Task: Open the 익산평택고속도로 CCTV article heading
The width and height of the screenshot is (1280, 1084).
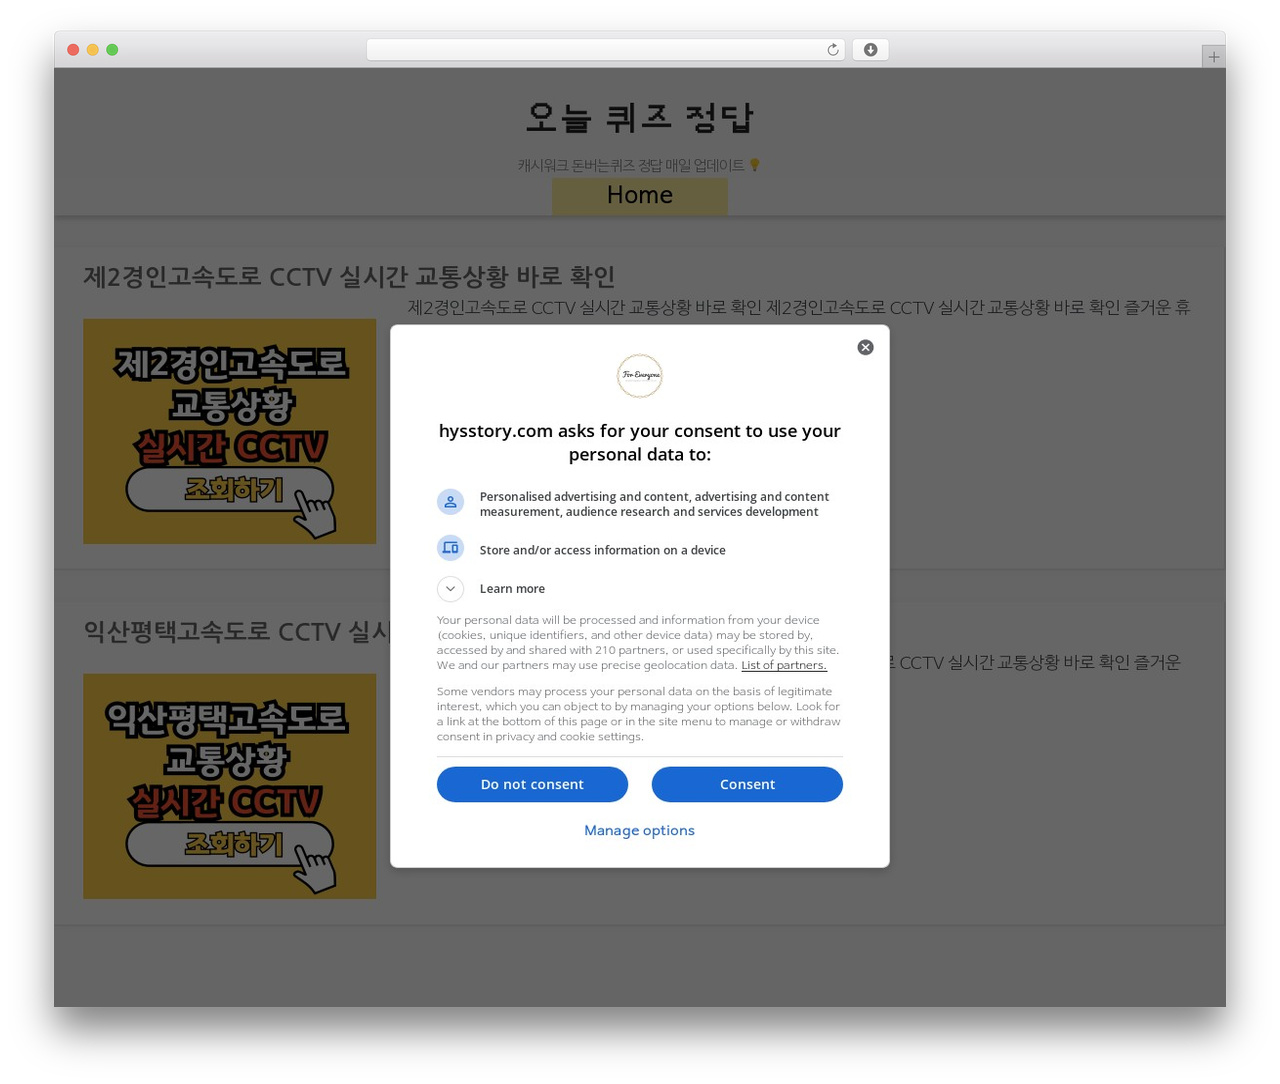Action: point(237,632)
